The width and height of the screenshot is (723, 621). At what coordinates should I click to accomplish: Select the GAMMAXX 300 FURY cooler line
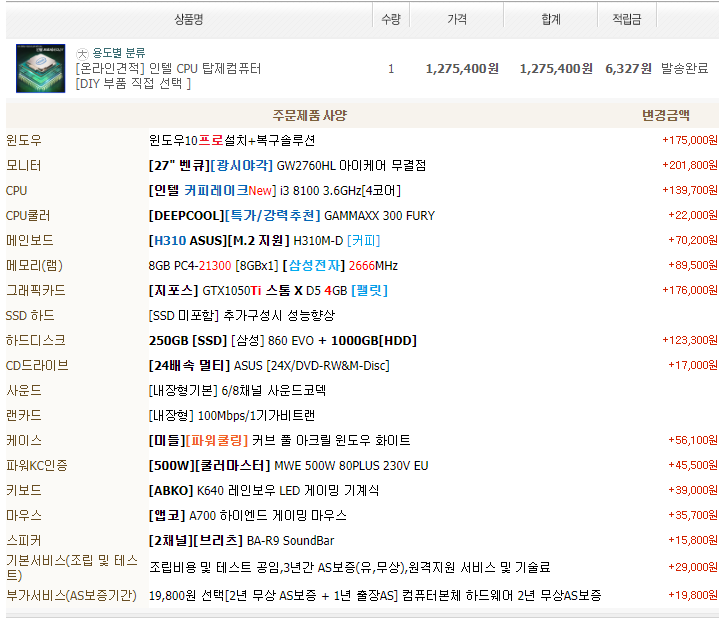292,216
